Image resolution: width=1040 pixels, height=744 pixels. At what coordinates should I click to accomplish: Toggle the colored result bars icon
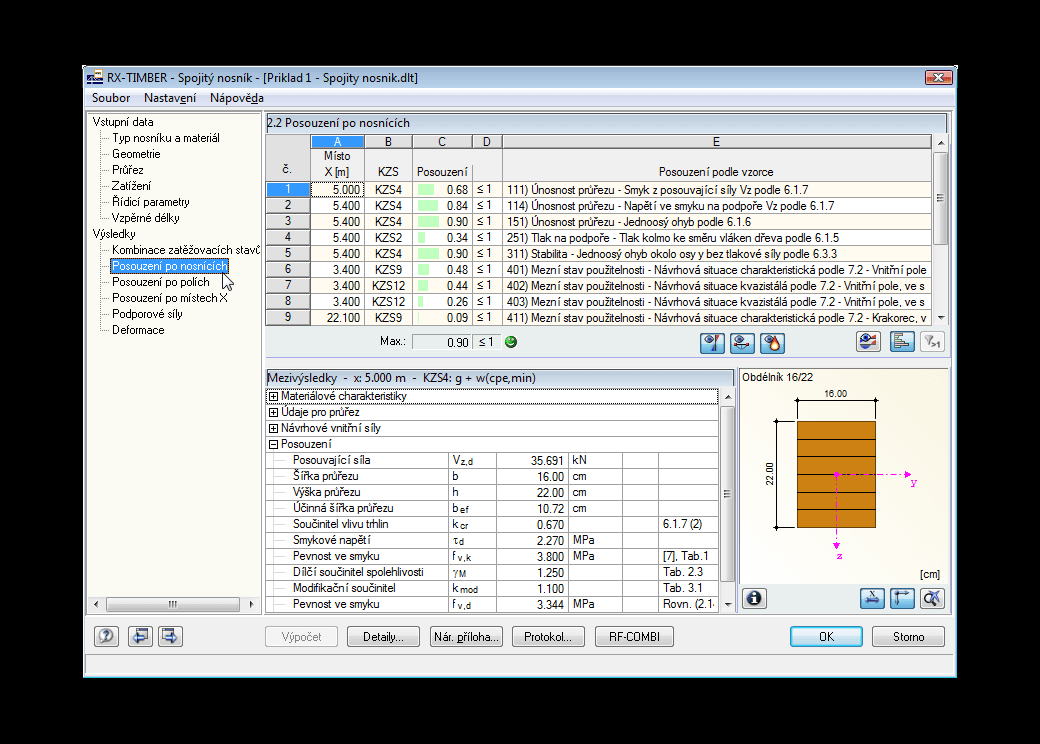tap(902, 342)
